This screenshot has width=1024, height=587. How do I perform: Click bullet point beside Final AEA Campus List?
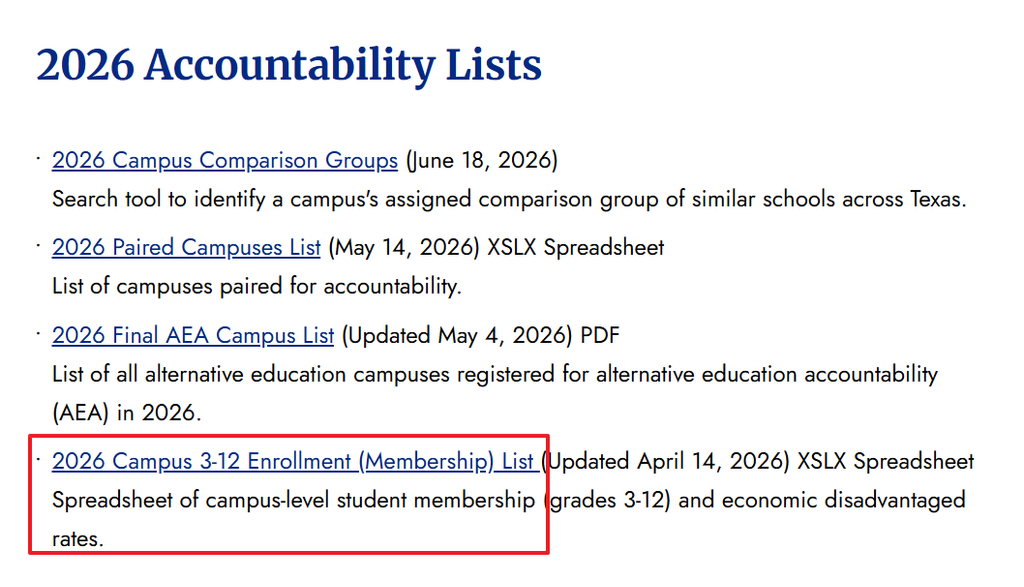(x=39, y=333)
